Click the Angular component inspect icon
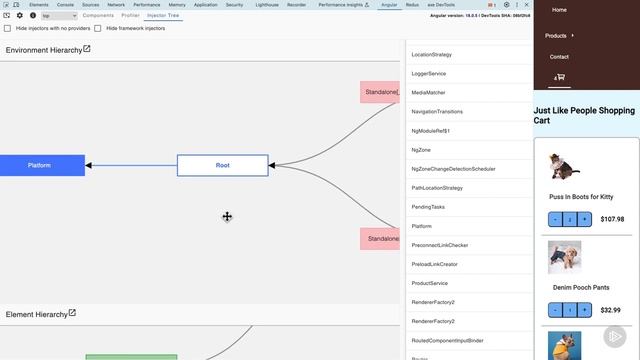This screenshot has width=640, height=360. (7, 16)
